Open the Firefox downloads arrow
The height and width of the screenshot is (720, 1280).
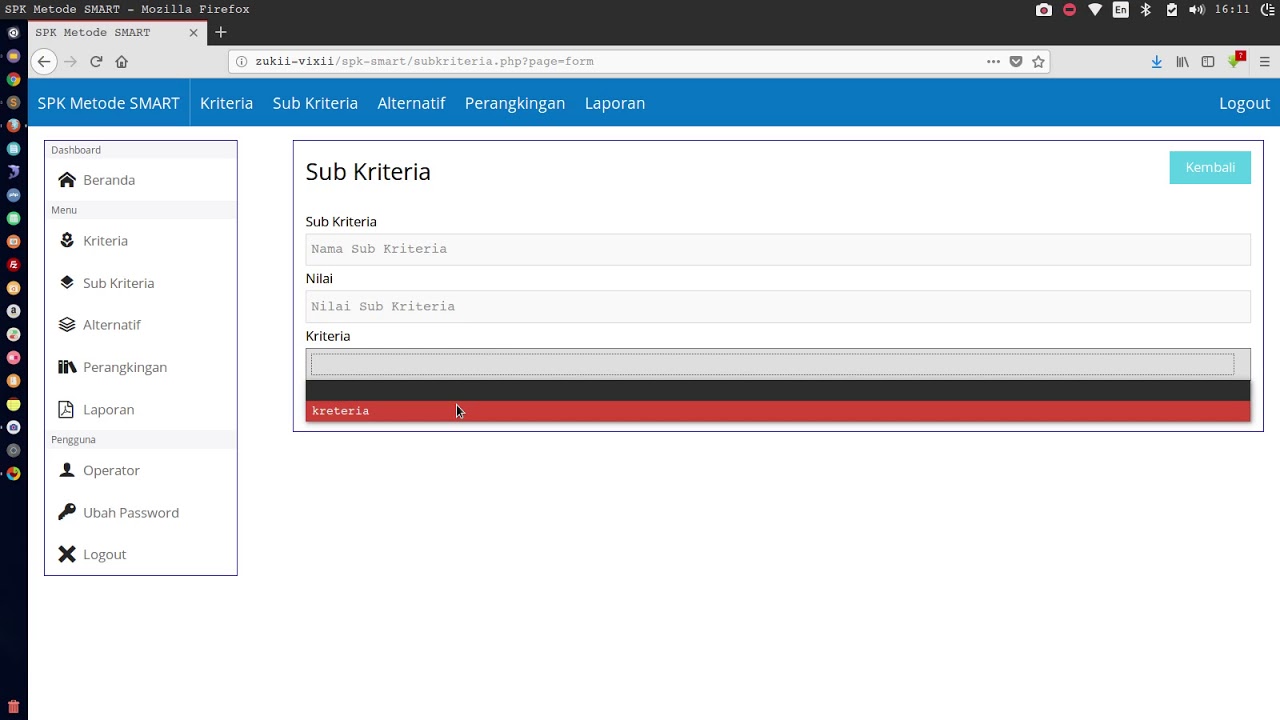pyautogui.click(x=1157, y=61)
